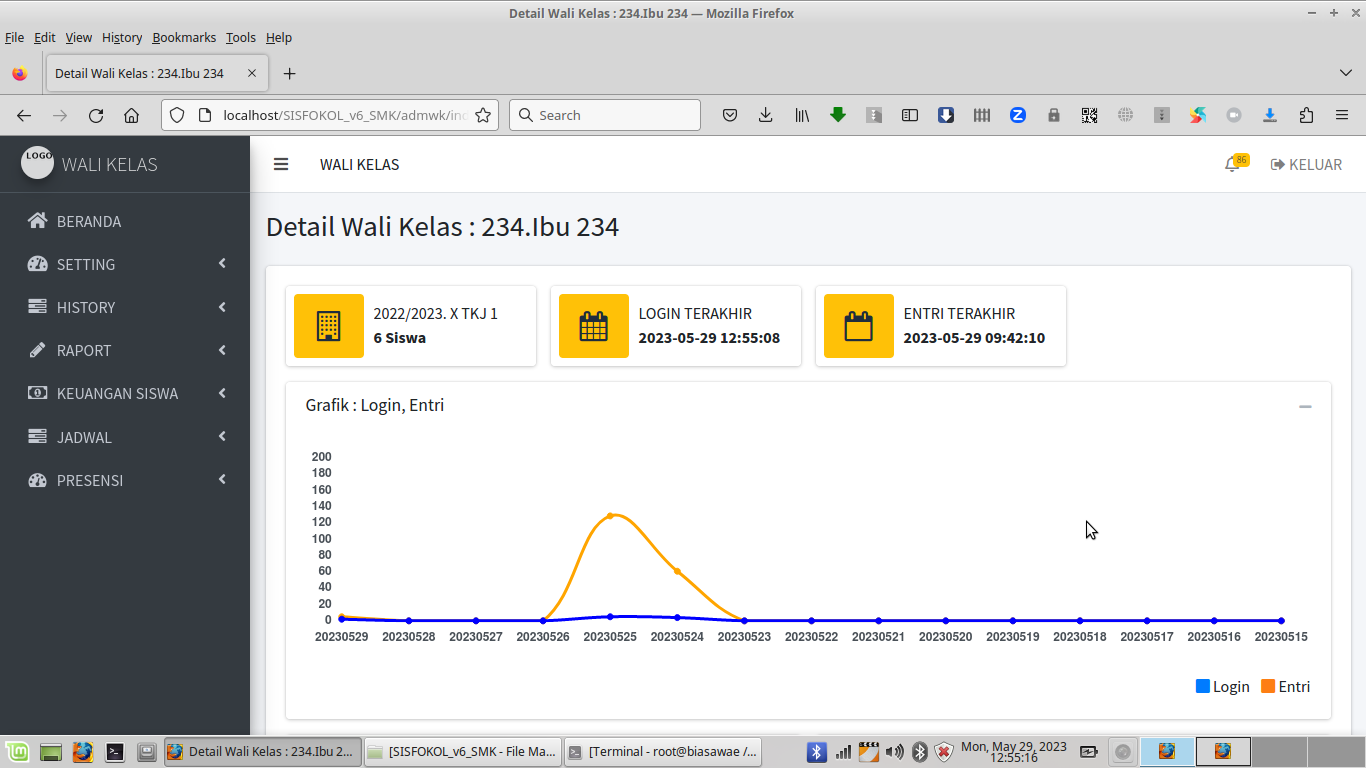
Task: Open notifications bell with 86 badge
Action: pos(1235,164)
